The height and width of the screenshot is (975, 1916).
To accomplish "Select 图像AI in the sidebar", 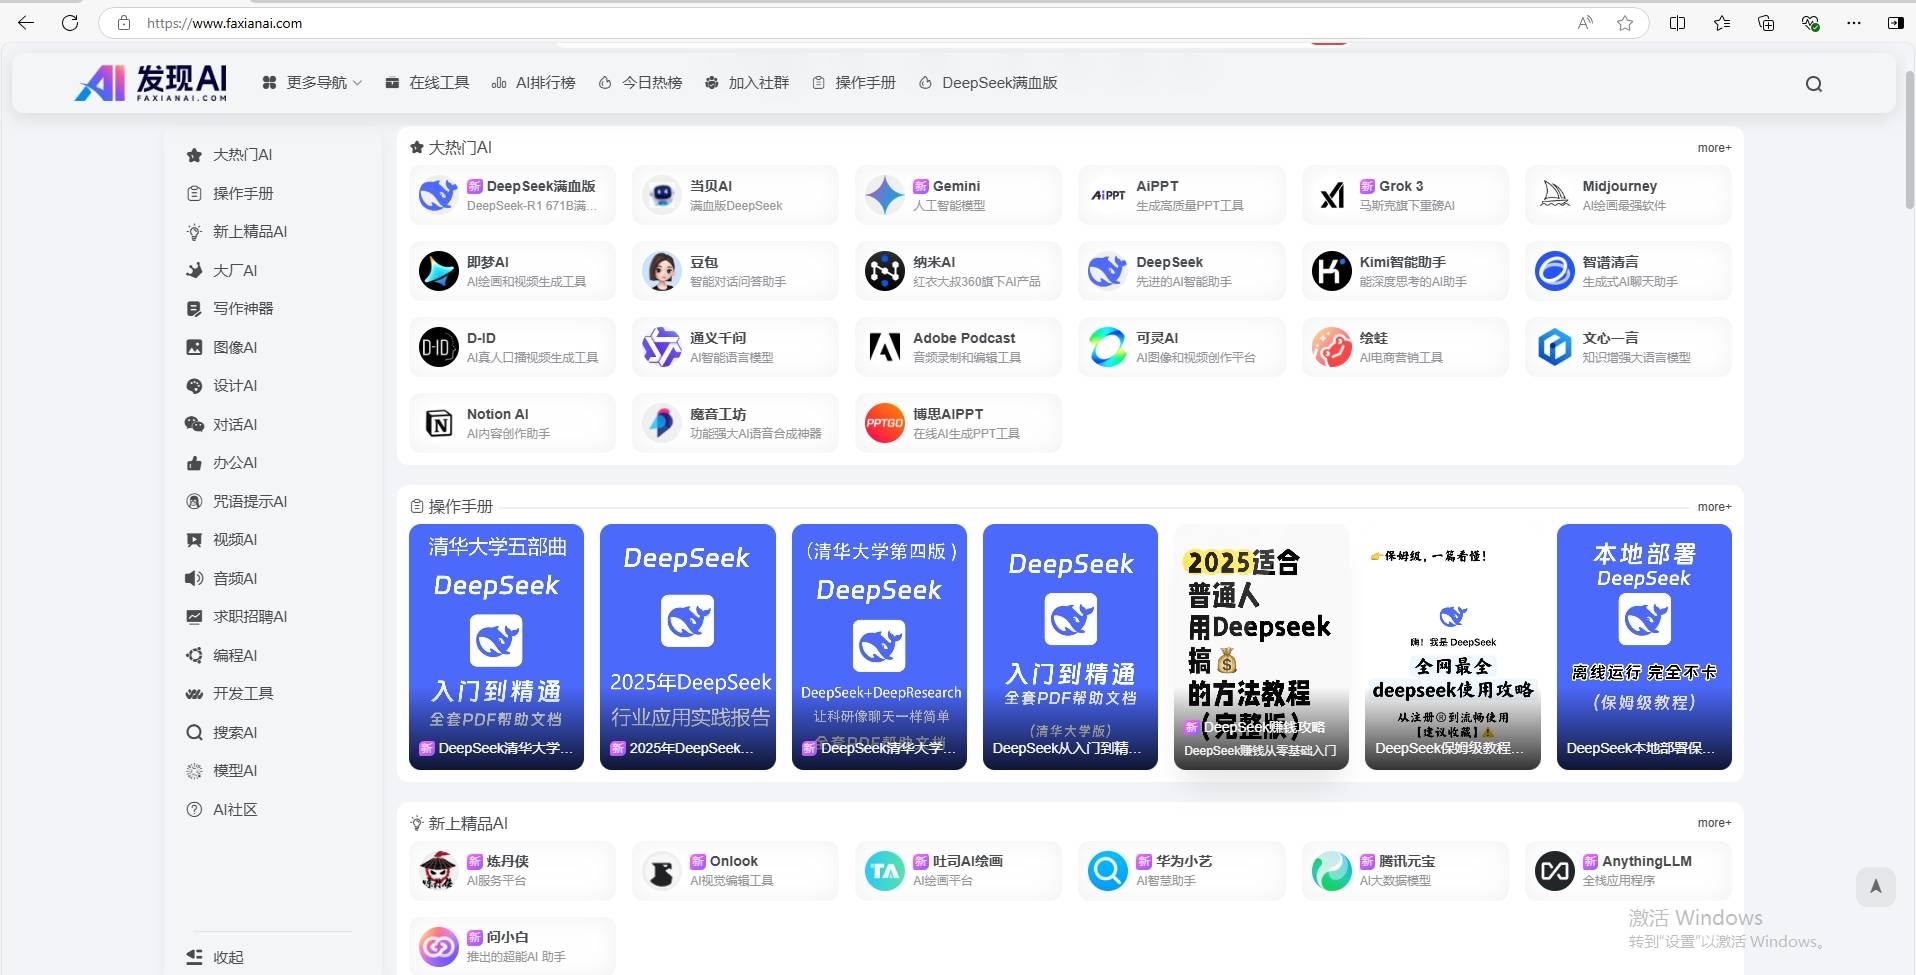I will click(222, 348).
